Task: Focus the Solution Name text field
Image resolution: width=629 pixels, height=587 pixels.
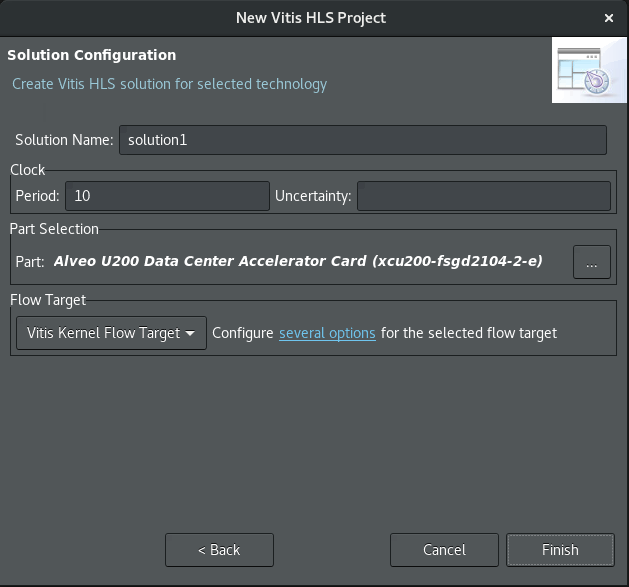Action: click(x=362, y=140)
